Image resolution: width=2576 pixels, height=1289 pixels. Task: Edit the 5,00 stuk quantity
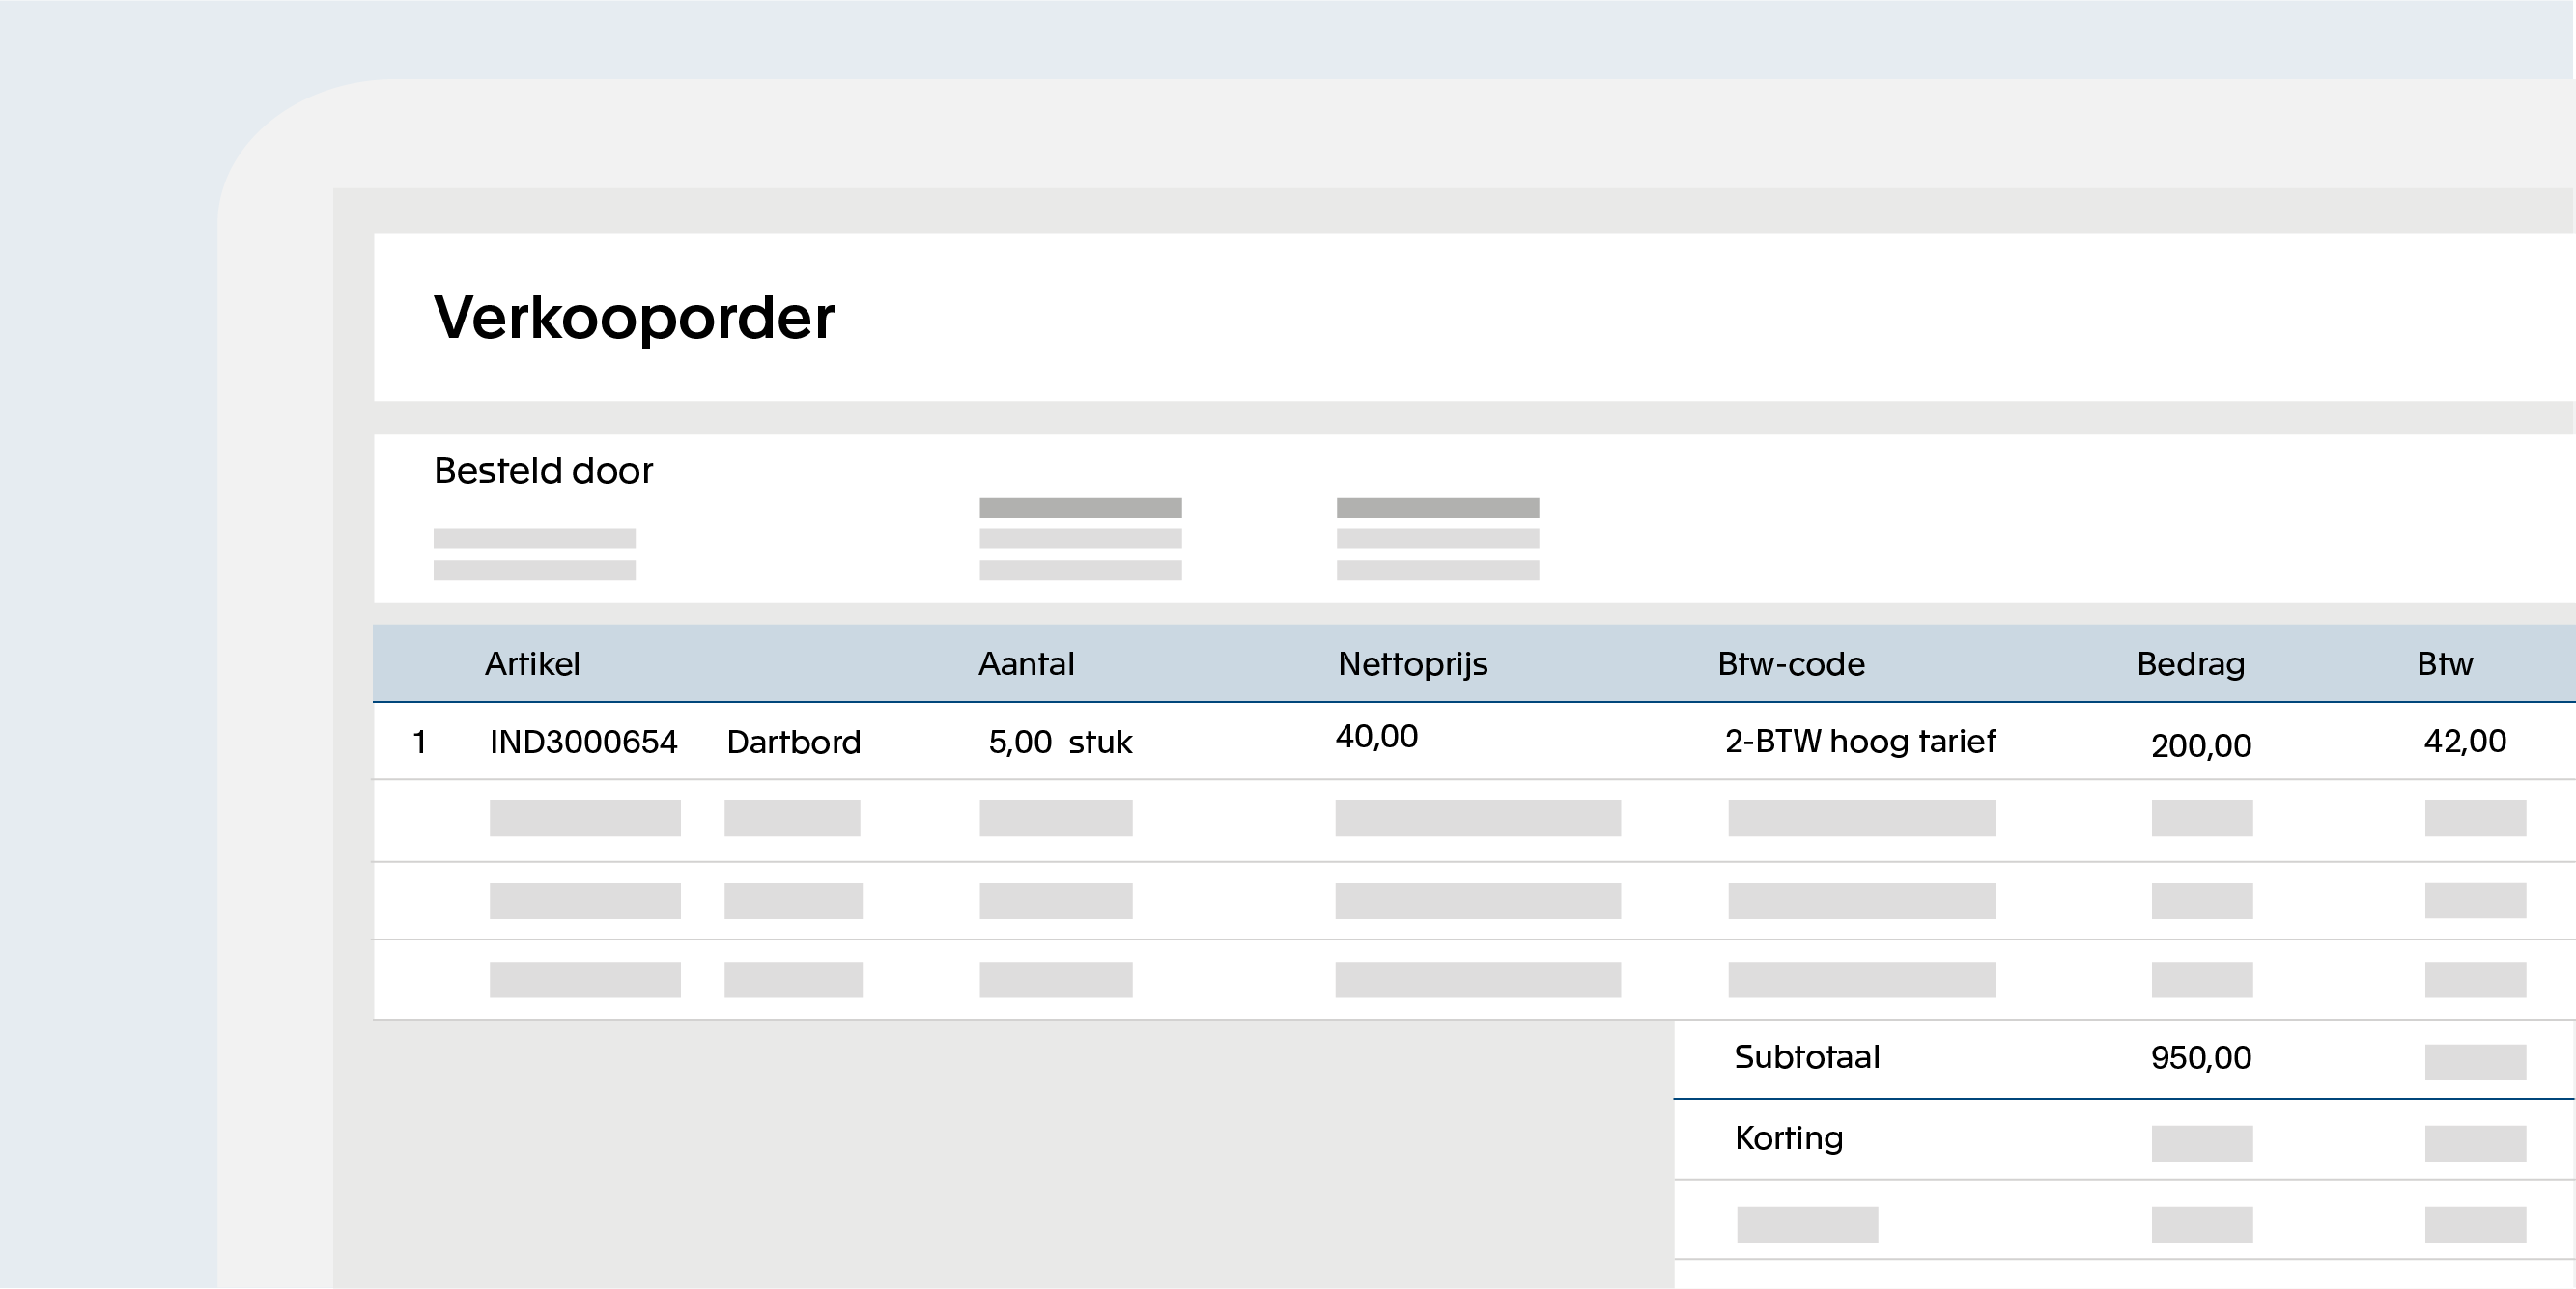1059,742
